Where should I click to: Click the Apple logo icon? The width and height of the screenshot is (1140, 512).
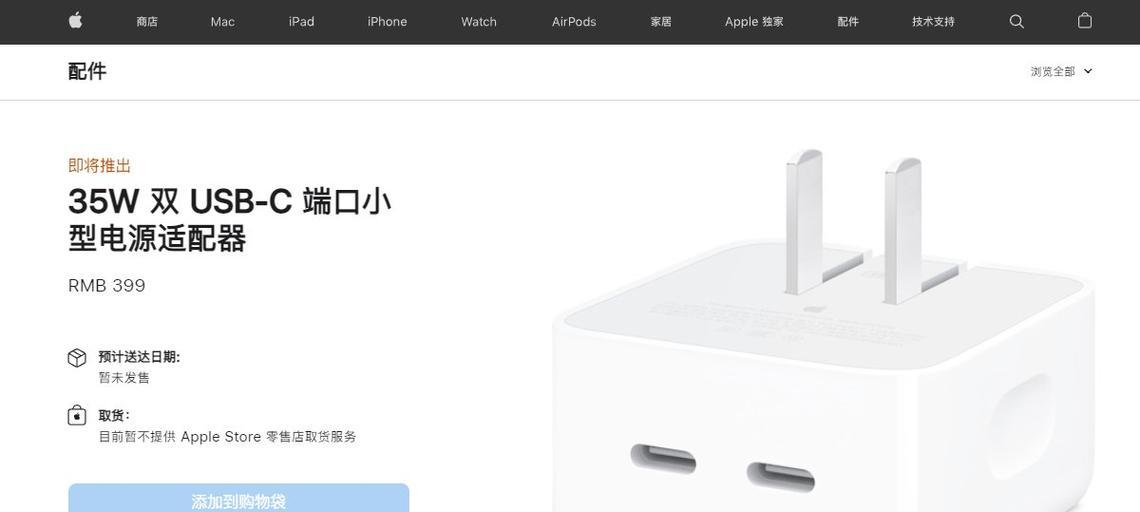pyautogui.click(x=76, y=21)
